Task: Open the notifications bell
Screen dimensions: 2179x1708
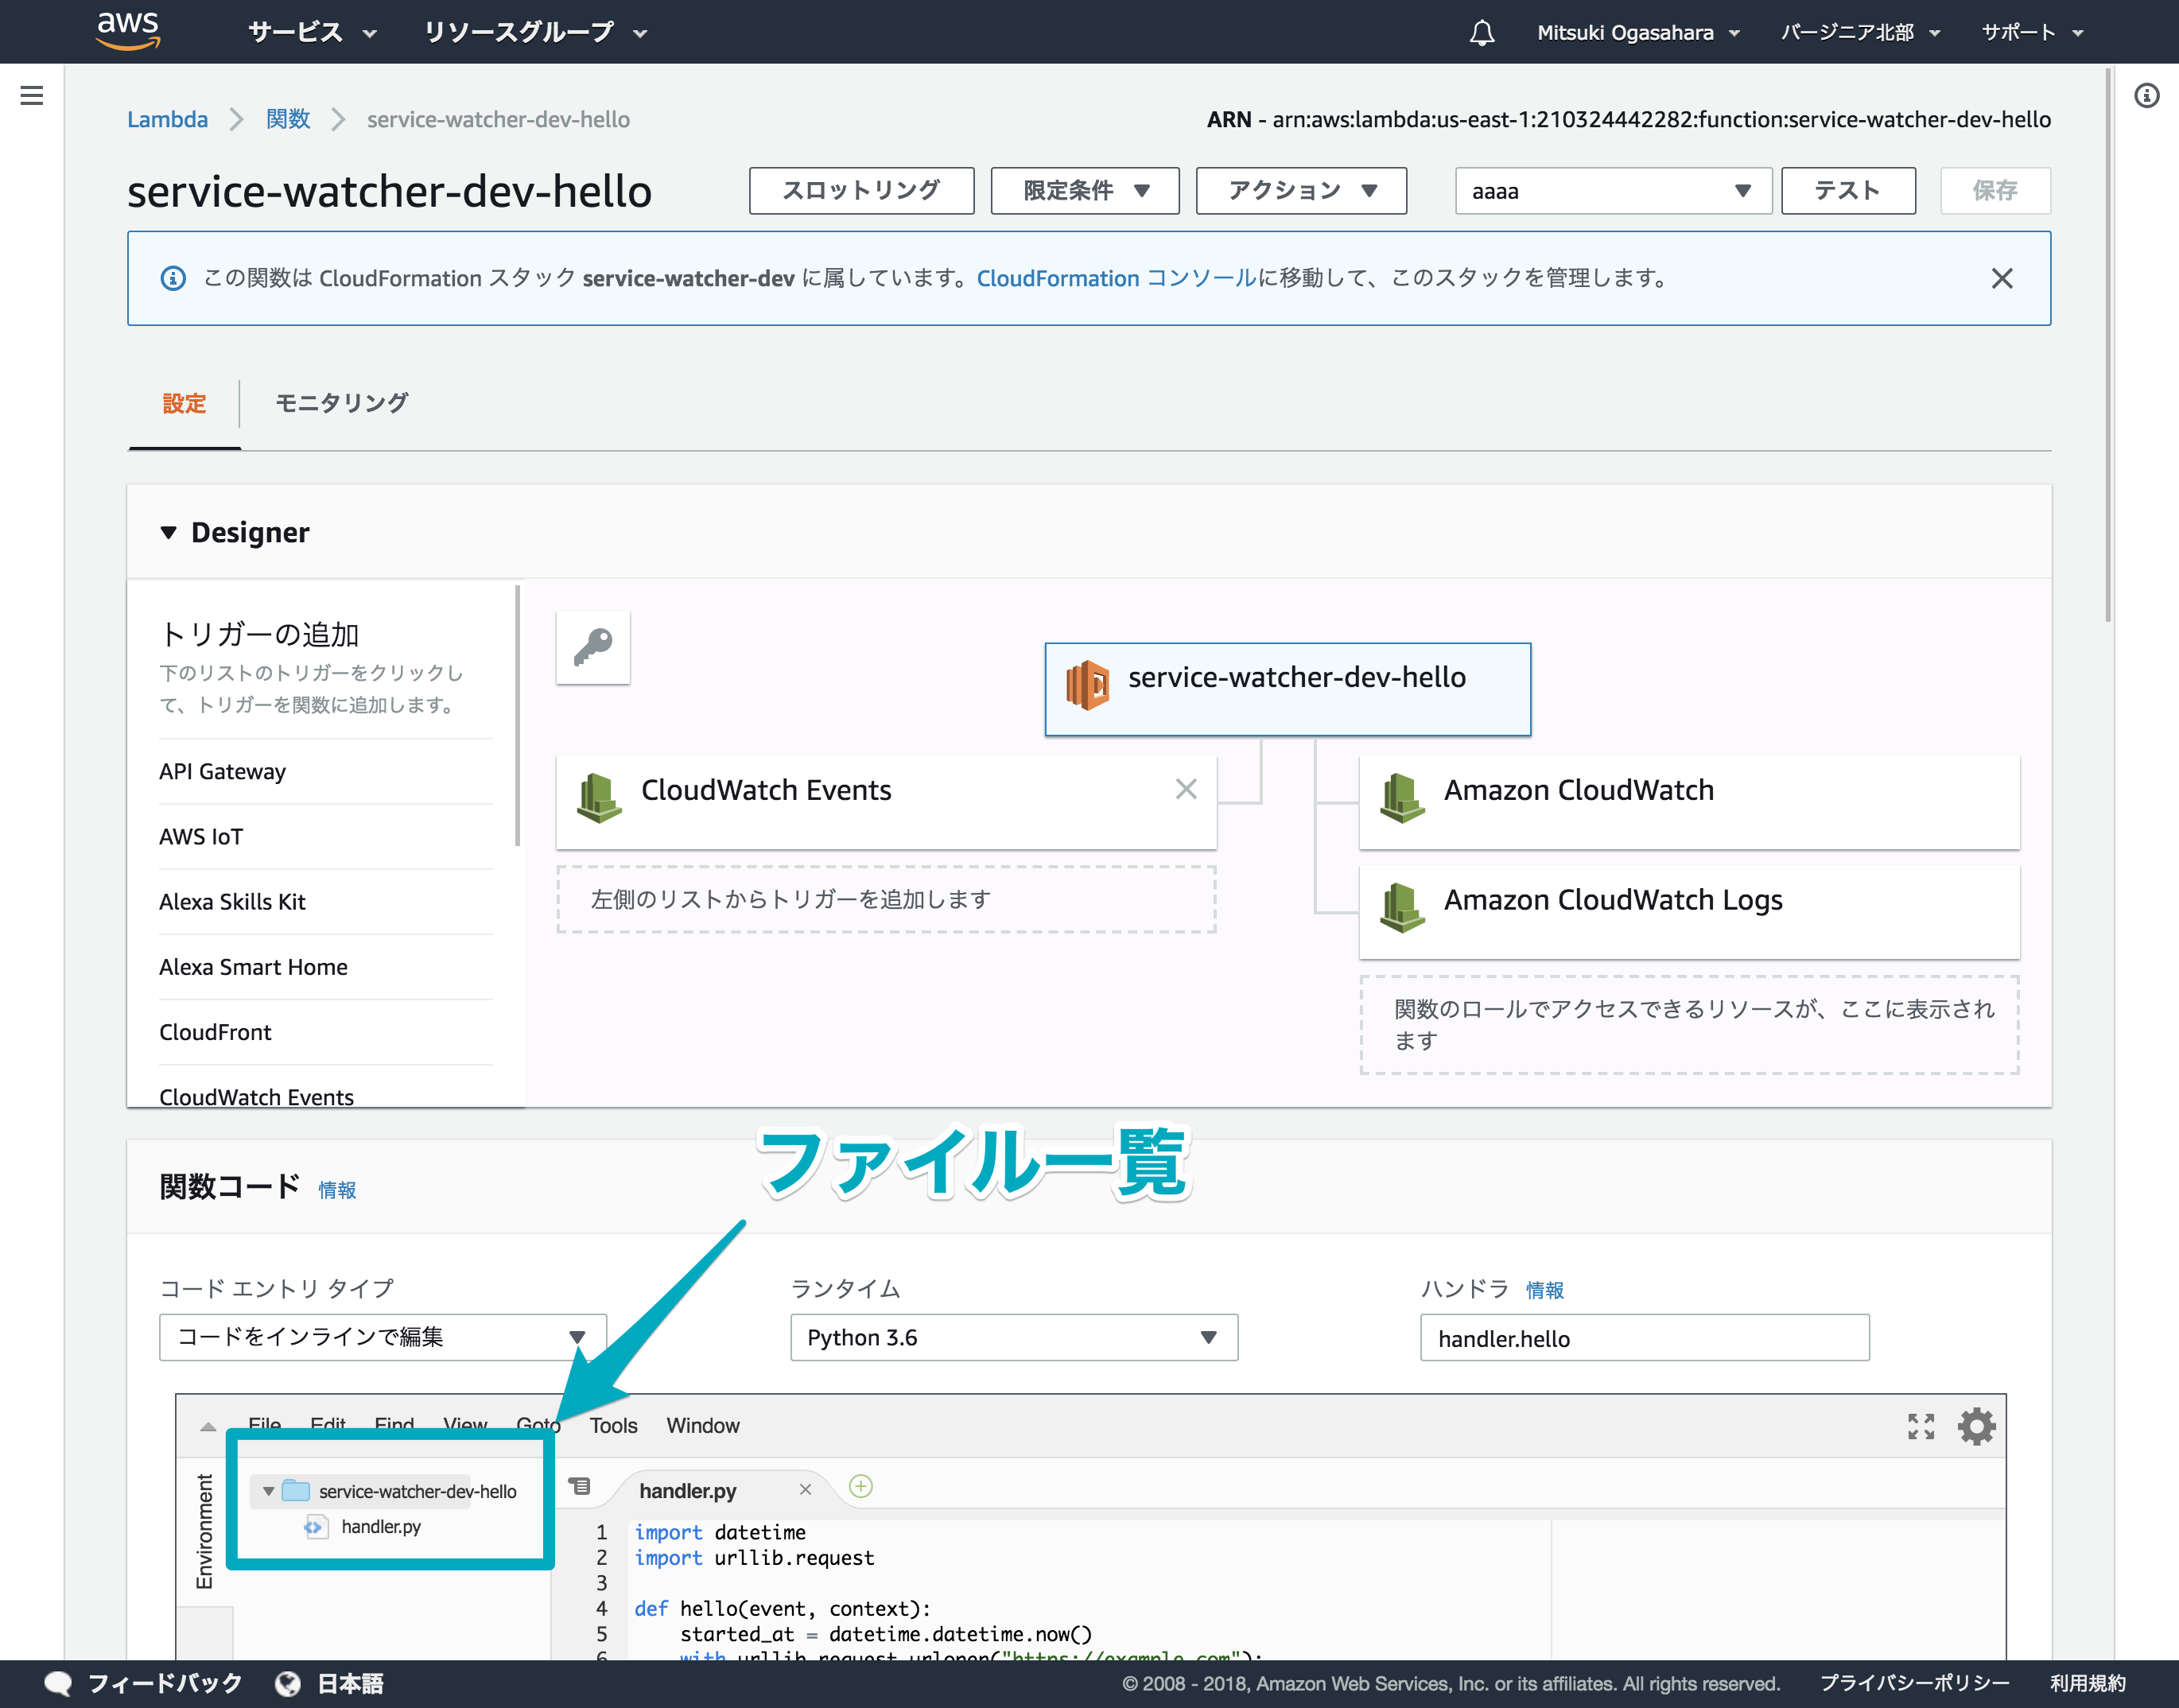Action: pyautogui.click(x=1481, y=33)
